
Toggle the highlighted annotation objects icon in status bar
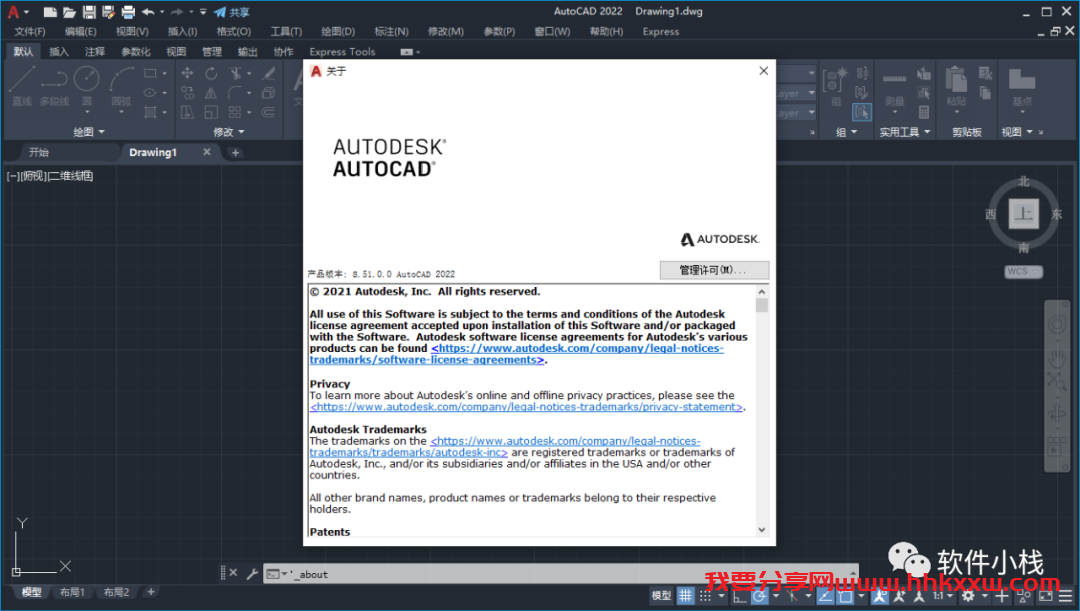click(880, 596)
